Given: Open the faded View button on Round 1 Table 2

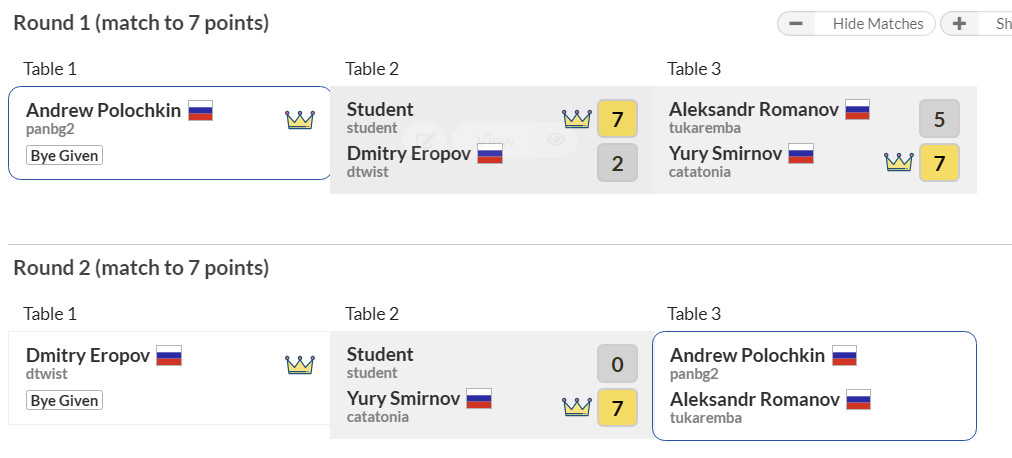Looking at the screenshot, I should point(496,140).
